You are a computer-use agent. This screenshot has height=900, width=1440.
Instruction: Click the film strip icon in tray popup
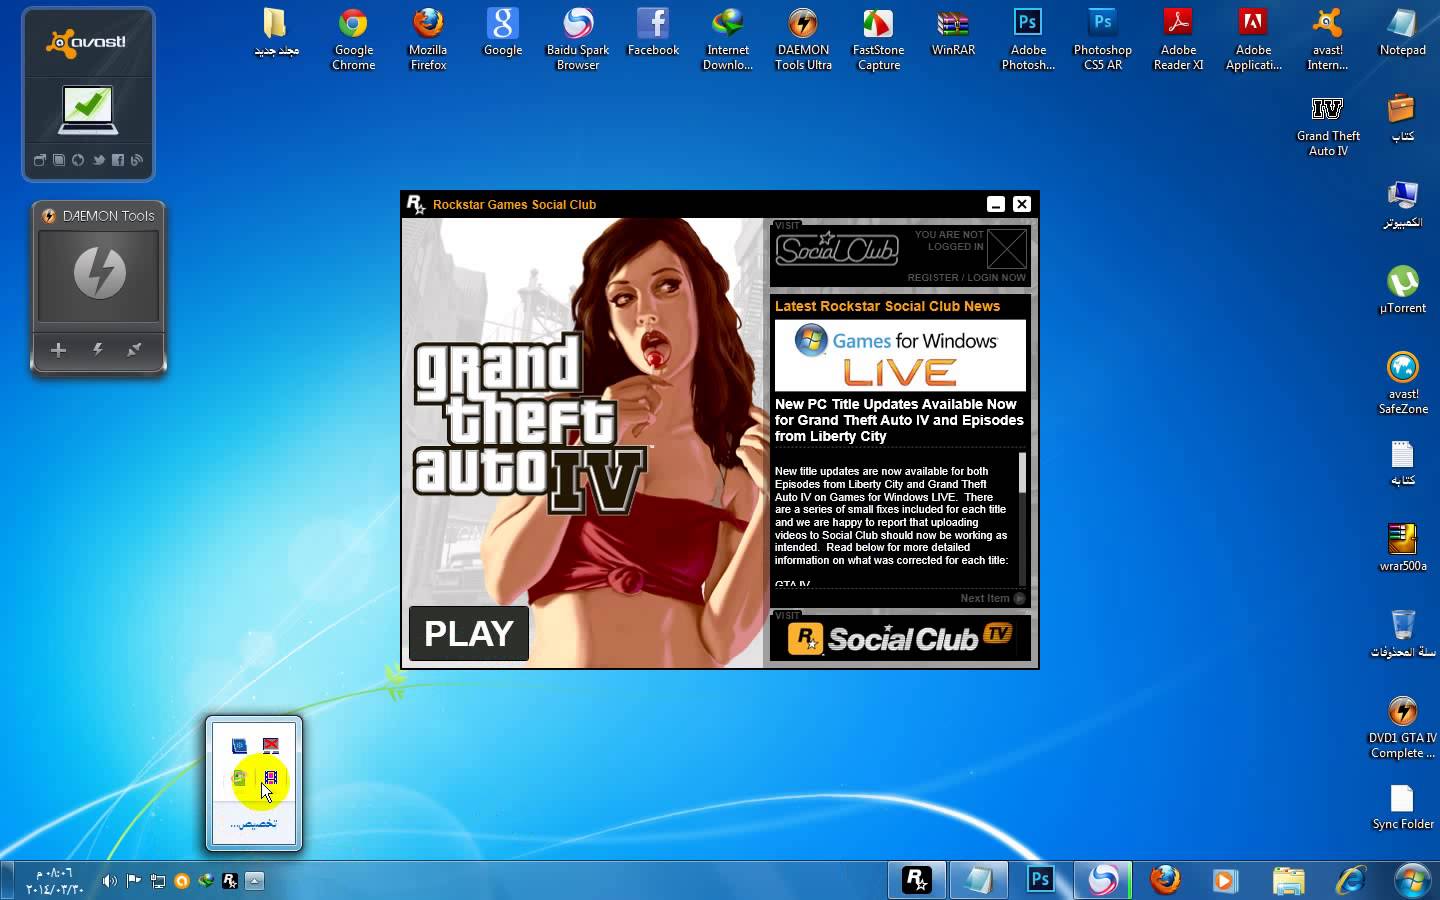point(270,777)
